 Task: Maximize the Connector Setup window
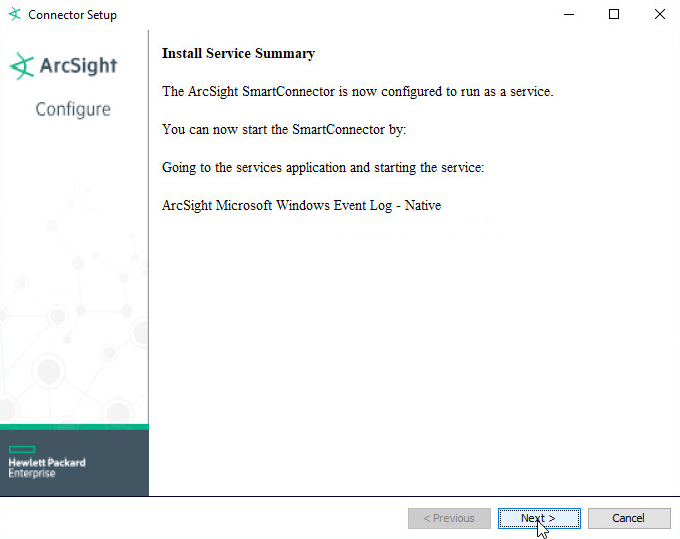click(614, 14)
